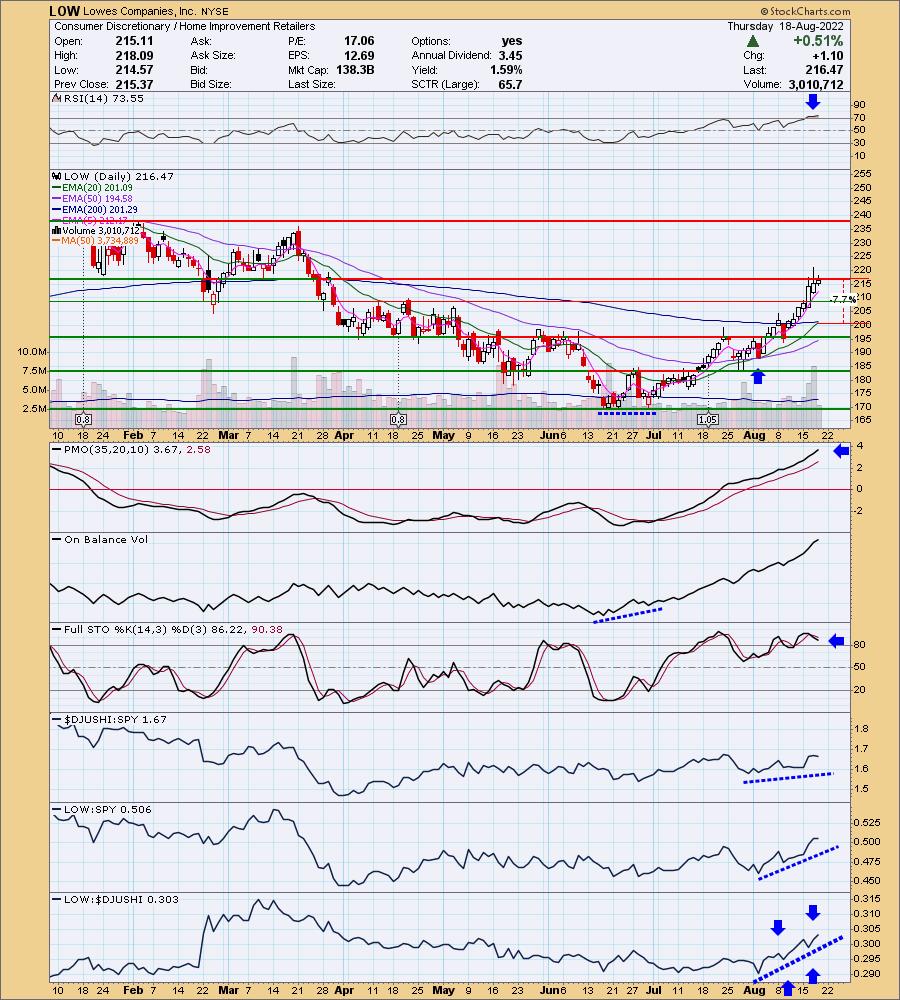
Task: Click the 7.7% annotation near the price
Action: (843, 299)
